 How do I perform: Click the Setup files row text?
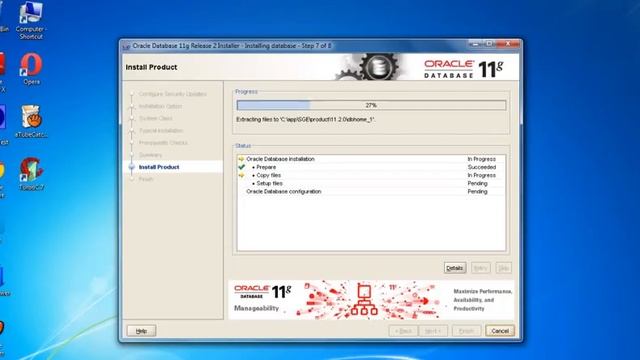[x=269, y=183]
